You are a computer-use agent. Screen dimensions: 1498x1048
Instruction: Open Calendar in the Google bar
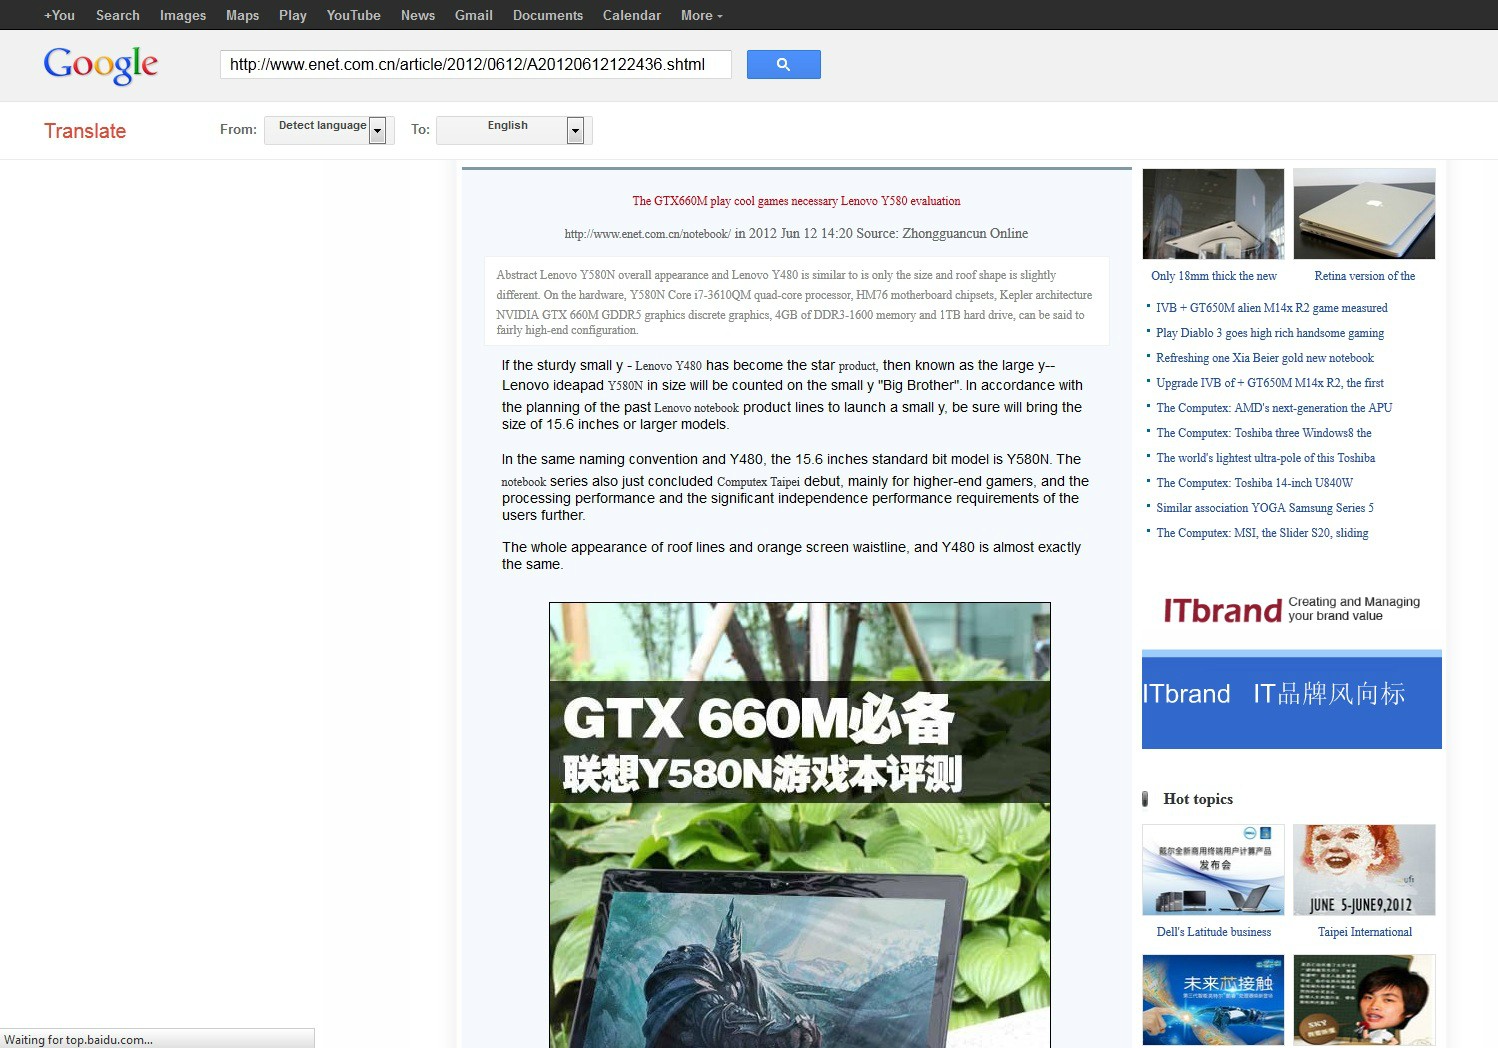[x=632, y=15]
